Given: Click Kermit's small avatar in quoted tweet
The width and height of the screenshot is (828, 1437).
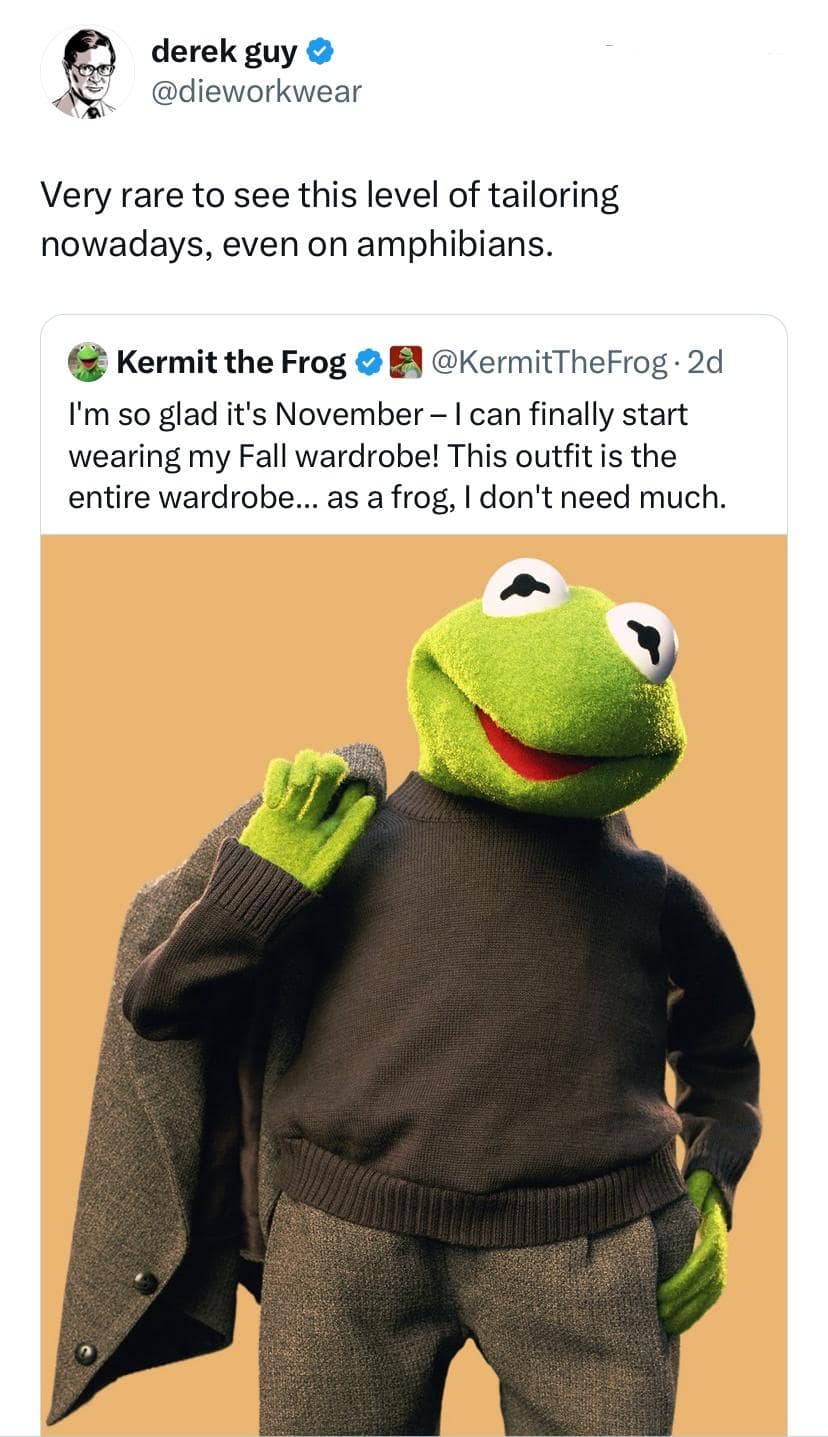Looking at the screenshot, I should click(88, 362).
